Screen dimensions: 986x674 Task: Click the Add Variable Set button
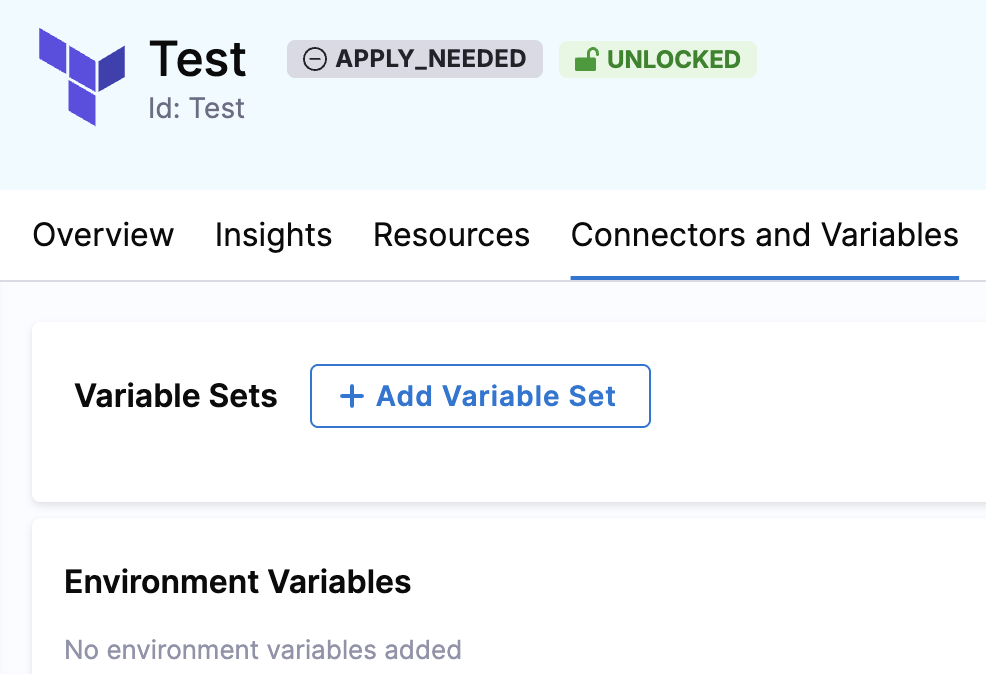[480, 396]
